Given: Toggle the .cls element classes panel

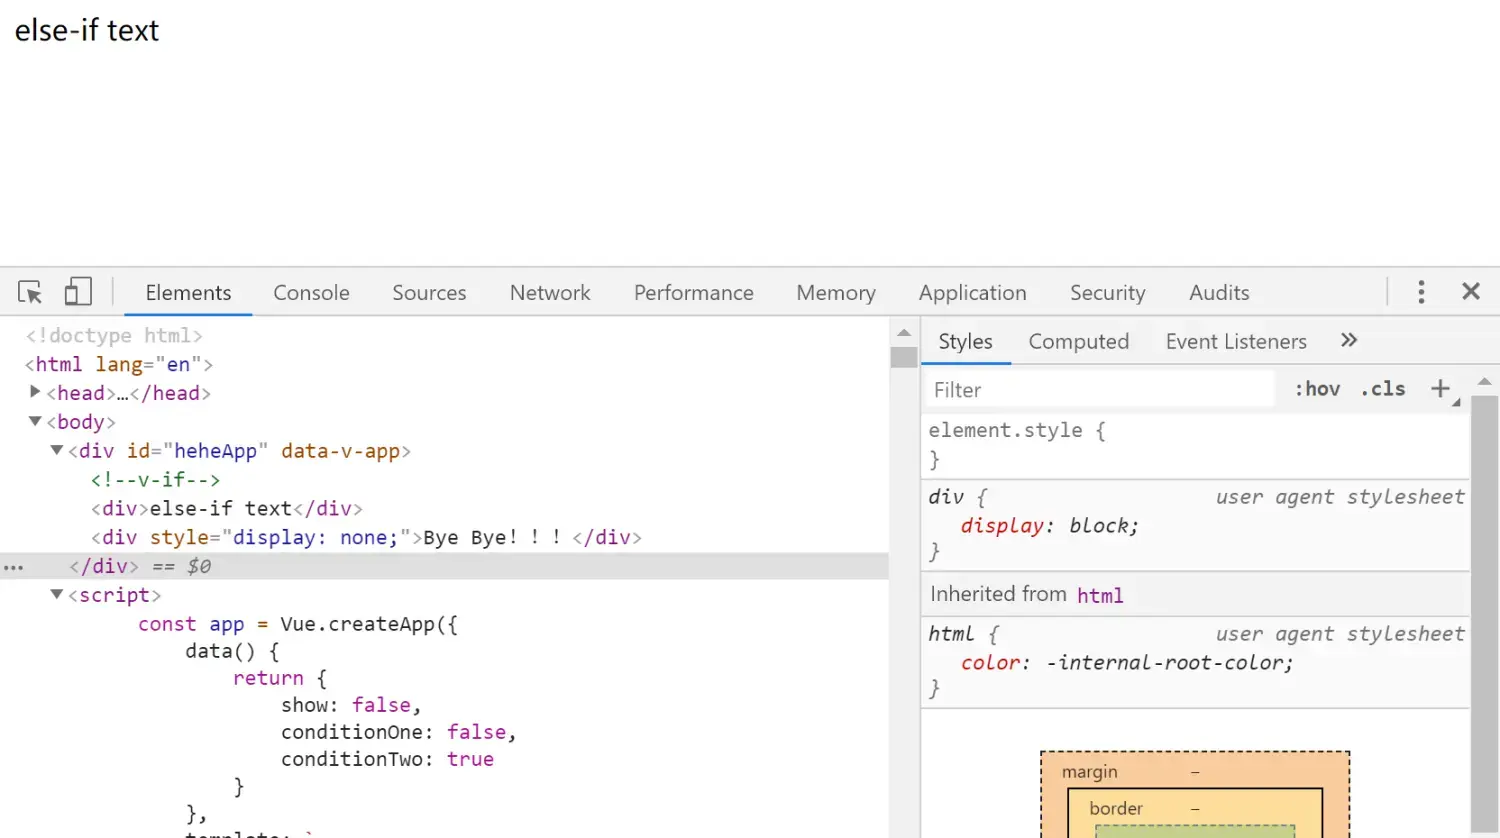Looking at the screenshot, I should pos(1383,389).
